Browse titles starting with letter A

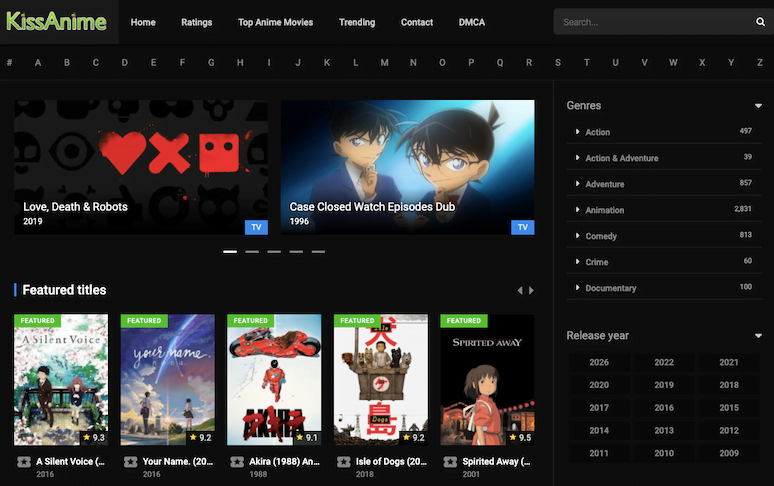38,63
